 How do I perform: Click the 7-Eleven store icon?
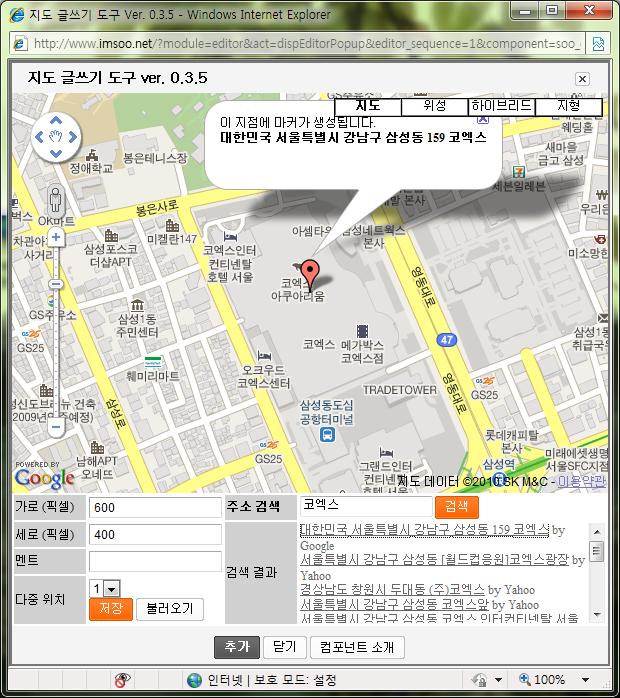pos(519,171)
